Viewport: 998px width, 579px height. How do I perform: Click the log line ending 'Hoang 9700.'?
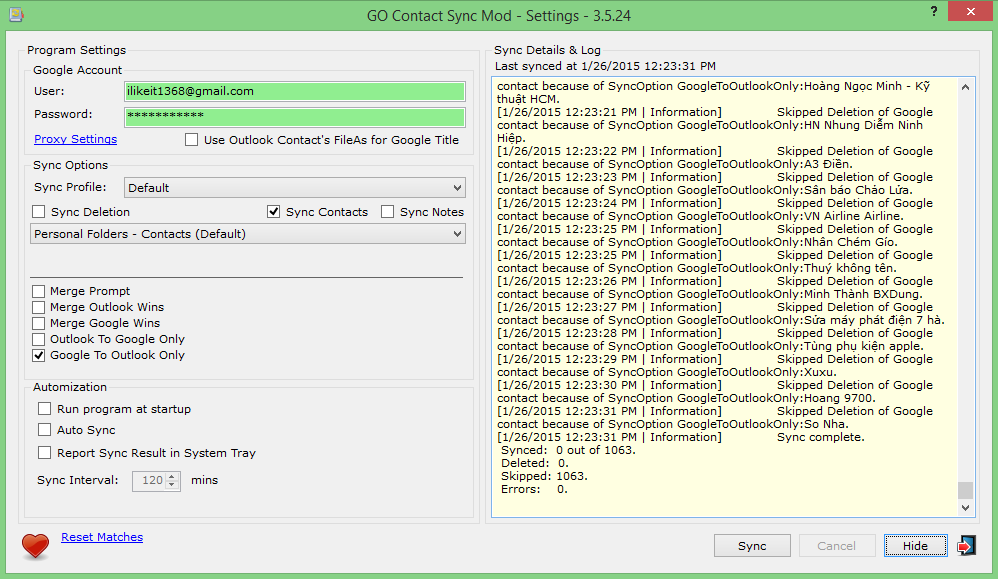[x=686, y=398]
